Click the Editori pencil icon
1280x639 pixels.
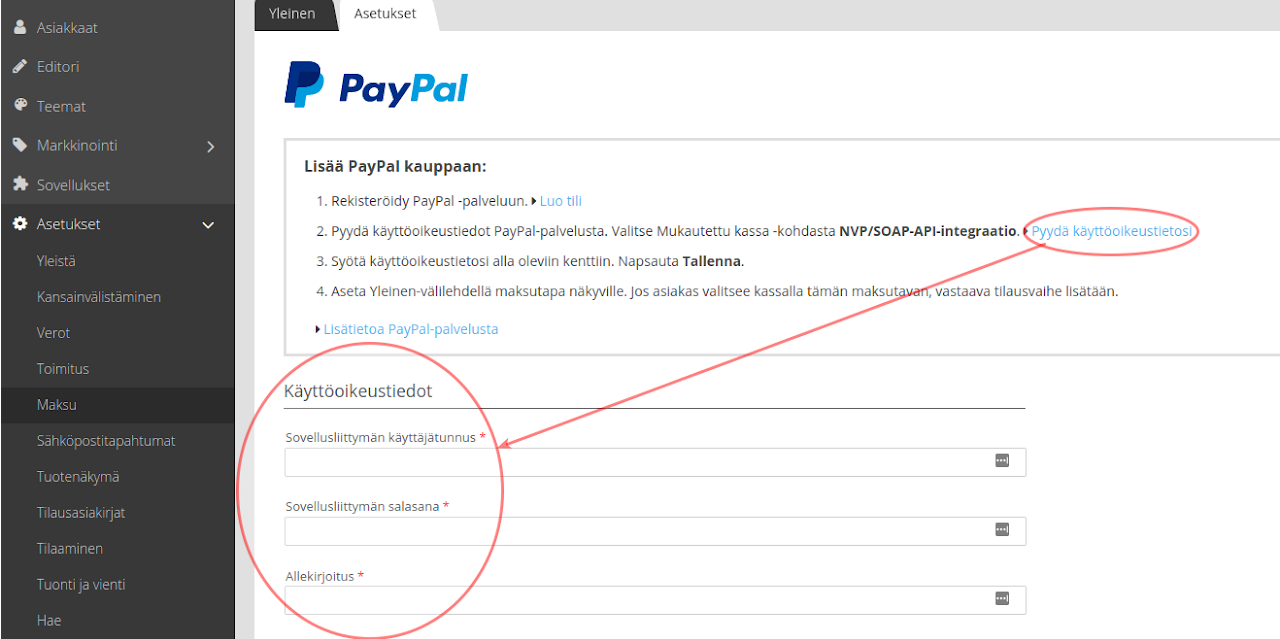19,66
